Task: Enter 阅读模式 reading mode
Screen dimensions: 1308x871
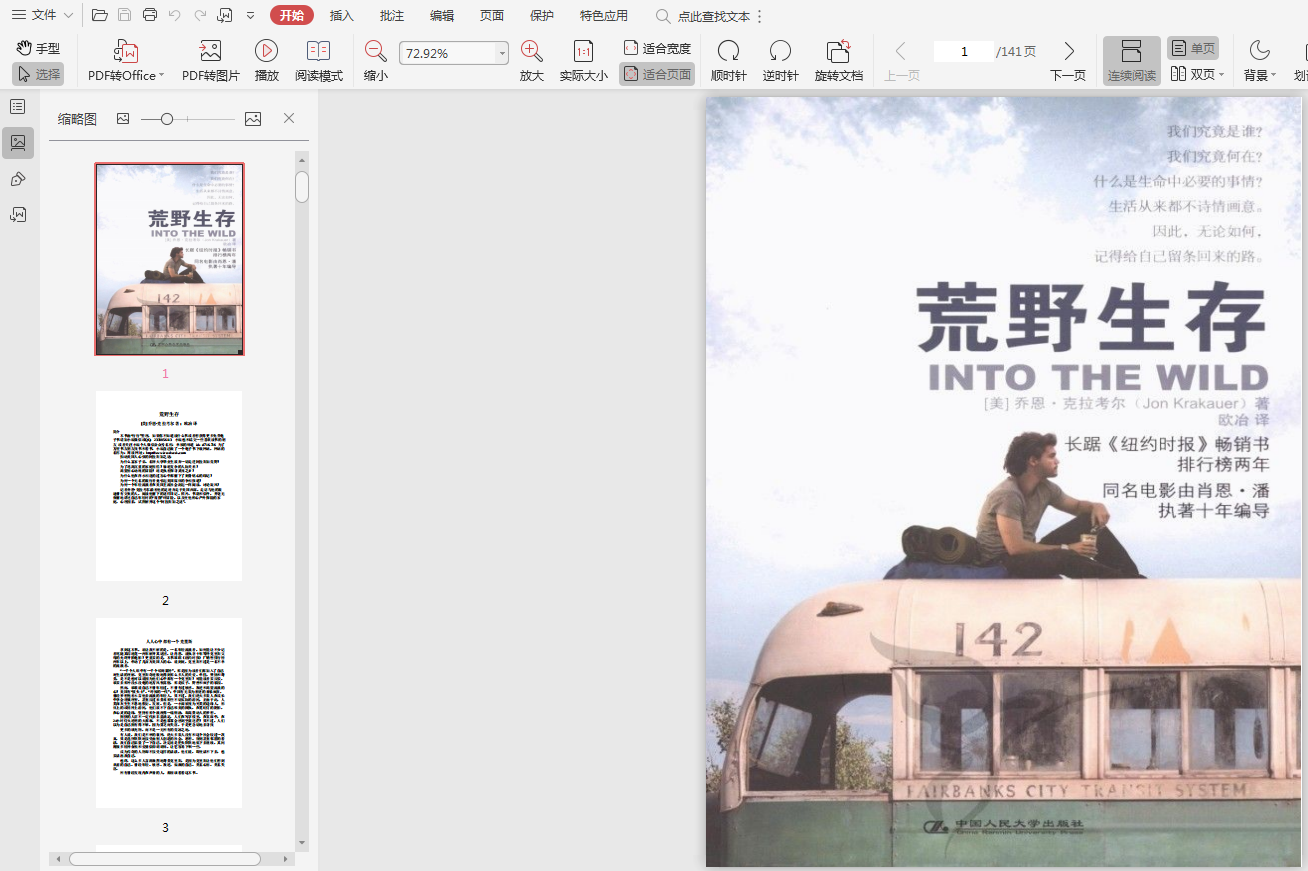Action: pos(319,61)
